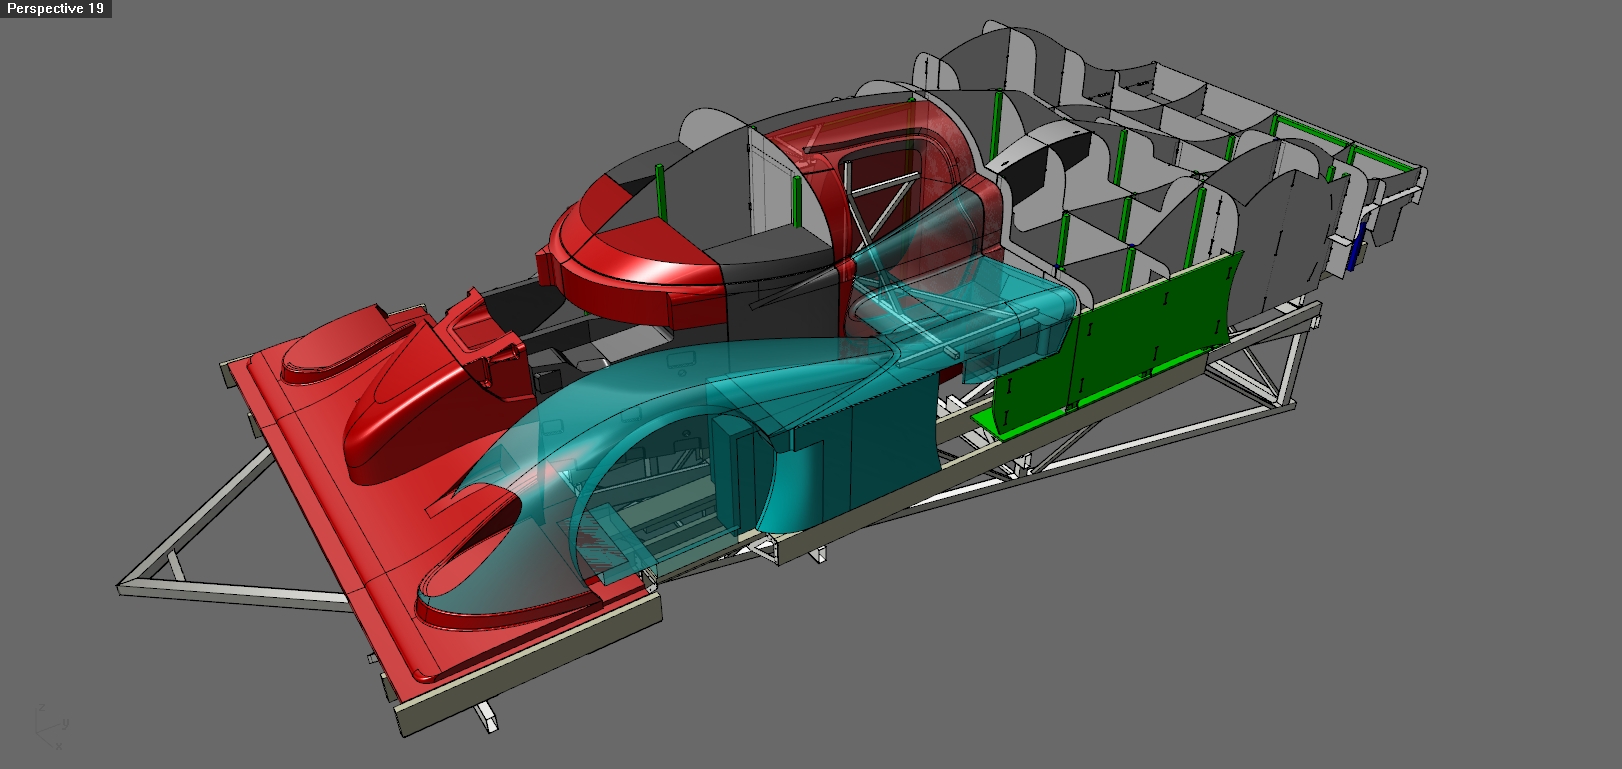Open the Perspective 19 viewport title menu
Viewport: 1622px width, 769px height.
pyautogui.click(x=55, y=9)
